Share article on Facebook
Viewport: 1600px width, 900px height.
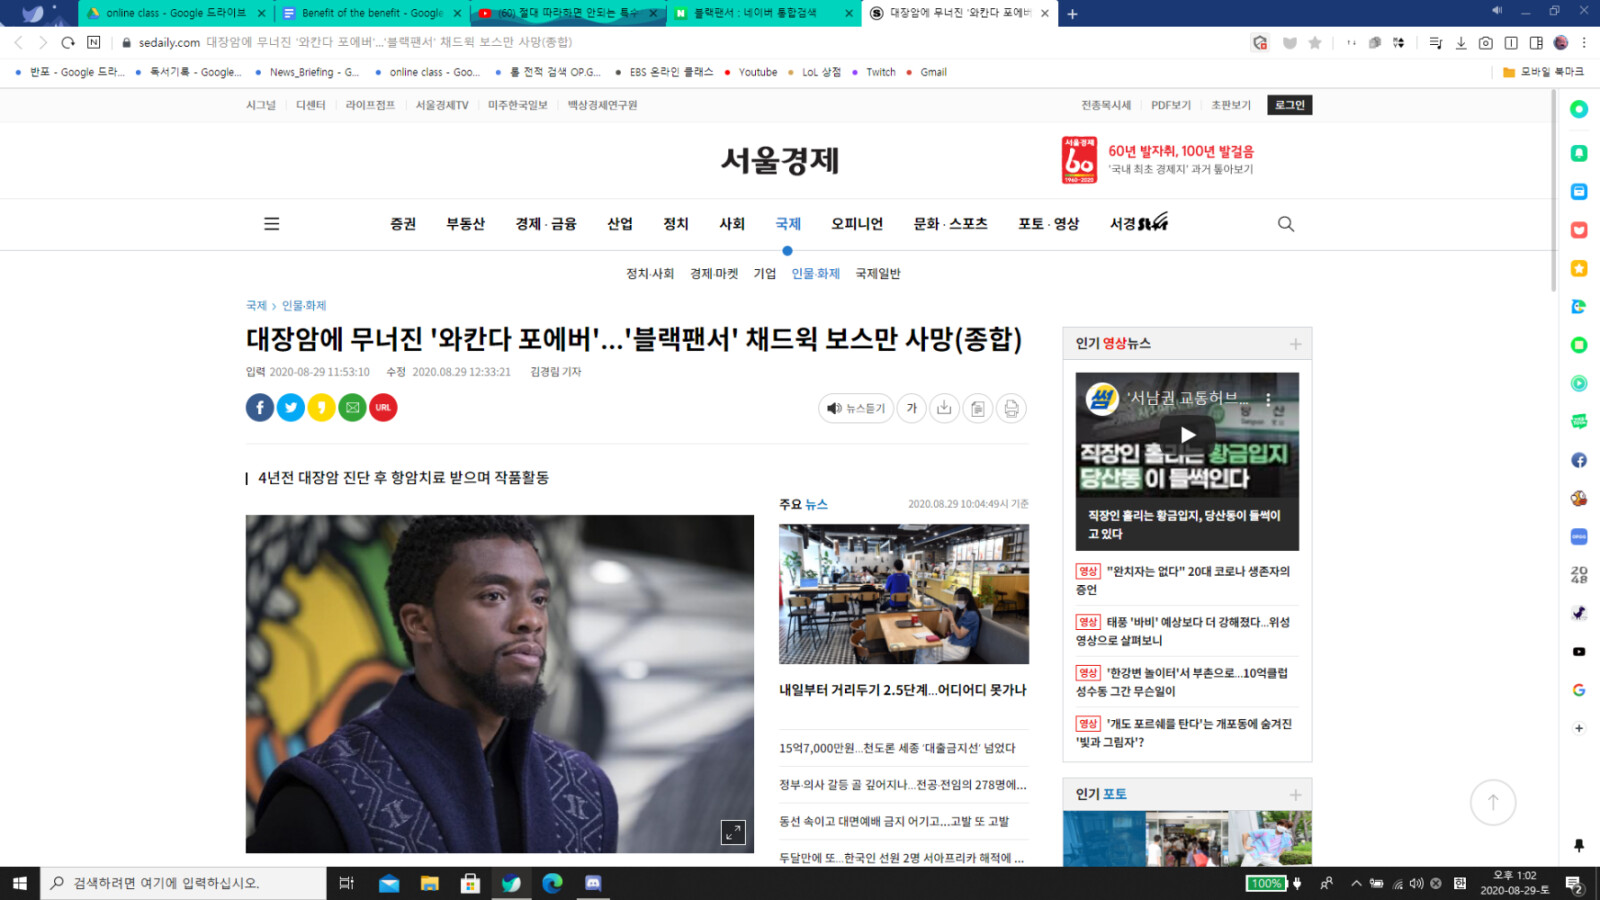pos(259,407)
